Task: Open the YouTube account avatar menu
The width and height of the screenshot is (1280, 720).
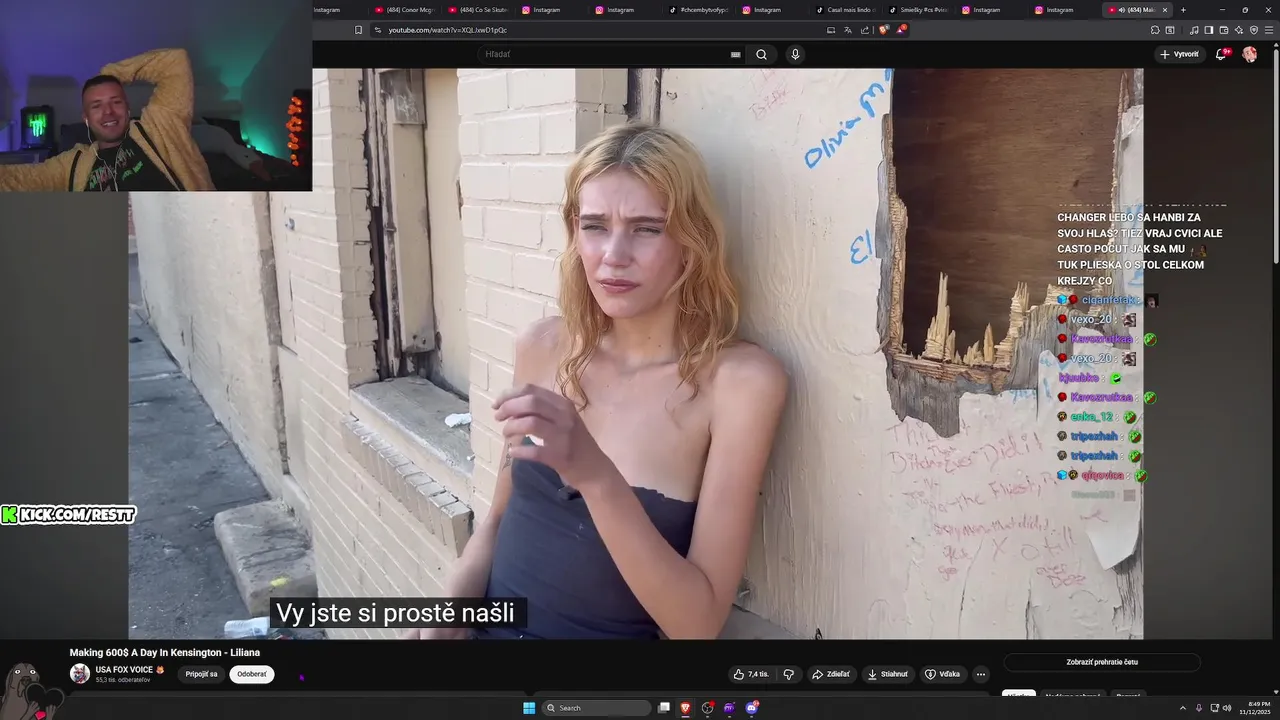Action: pos(1249,54)
